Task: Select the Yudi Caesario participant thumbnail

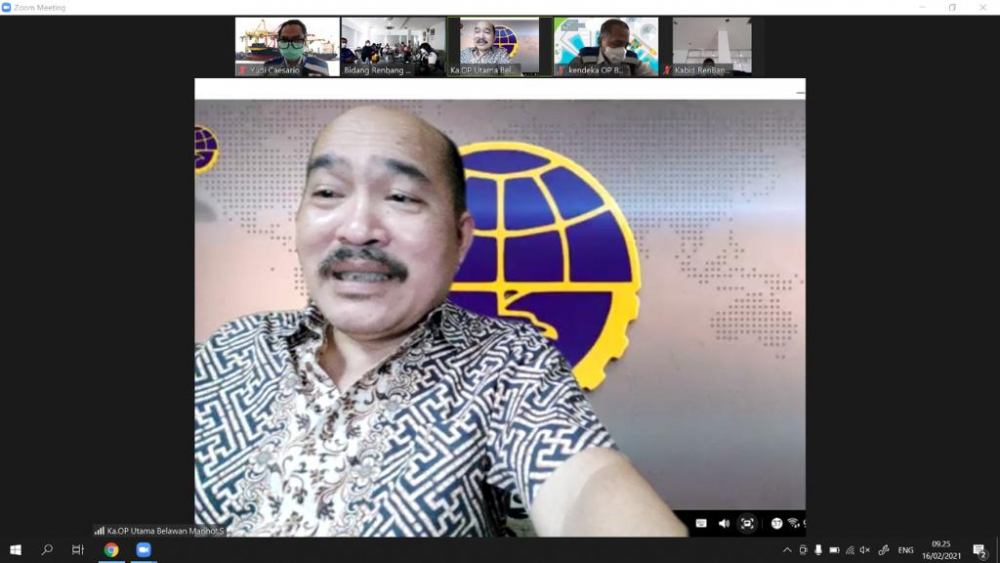Action: click(x=287, y=47)
